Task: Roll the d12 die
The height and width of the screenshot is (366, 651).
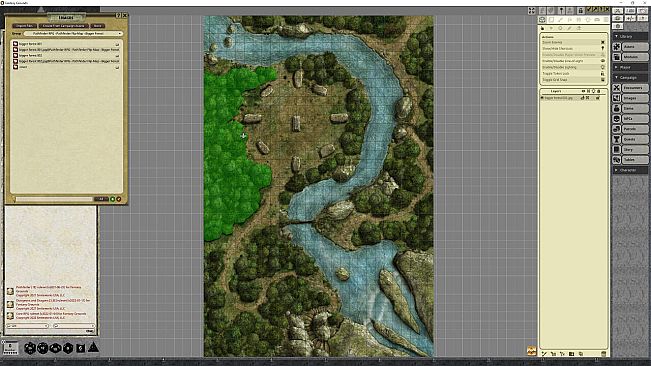Action: 43,348
